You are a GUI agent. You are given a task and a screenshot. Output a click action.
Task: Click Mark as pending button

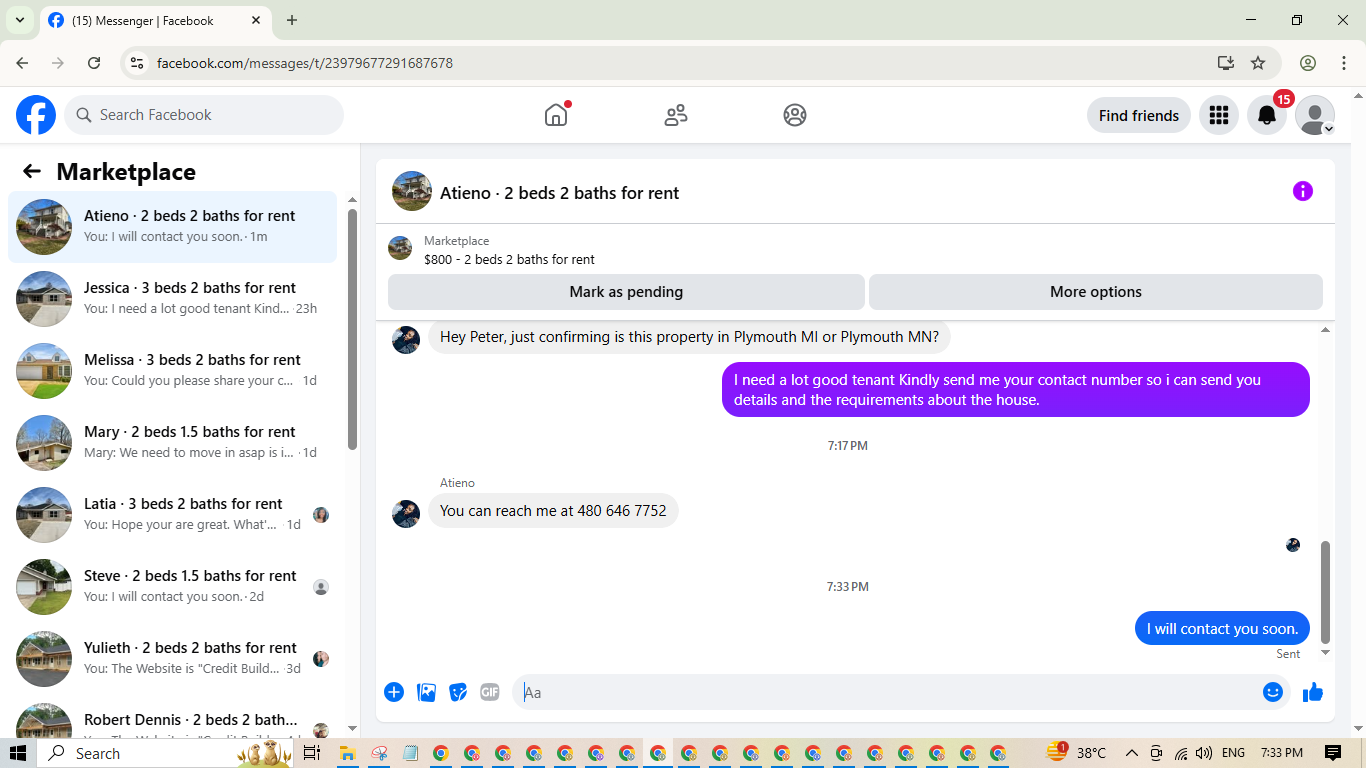pyautogui.click(x=626, y=292)
